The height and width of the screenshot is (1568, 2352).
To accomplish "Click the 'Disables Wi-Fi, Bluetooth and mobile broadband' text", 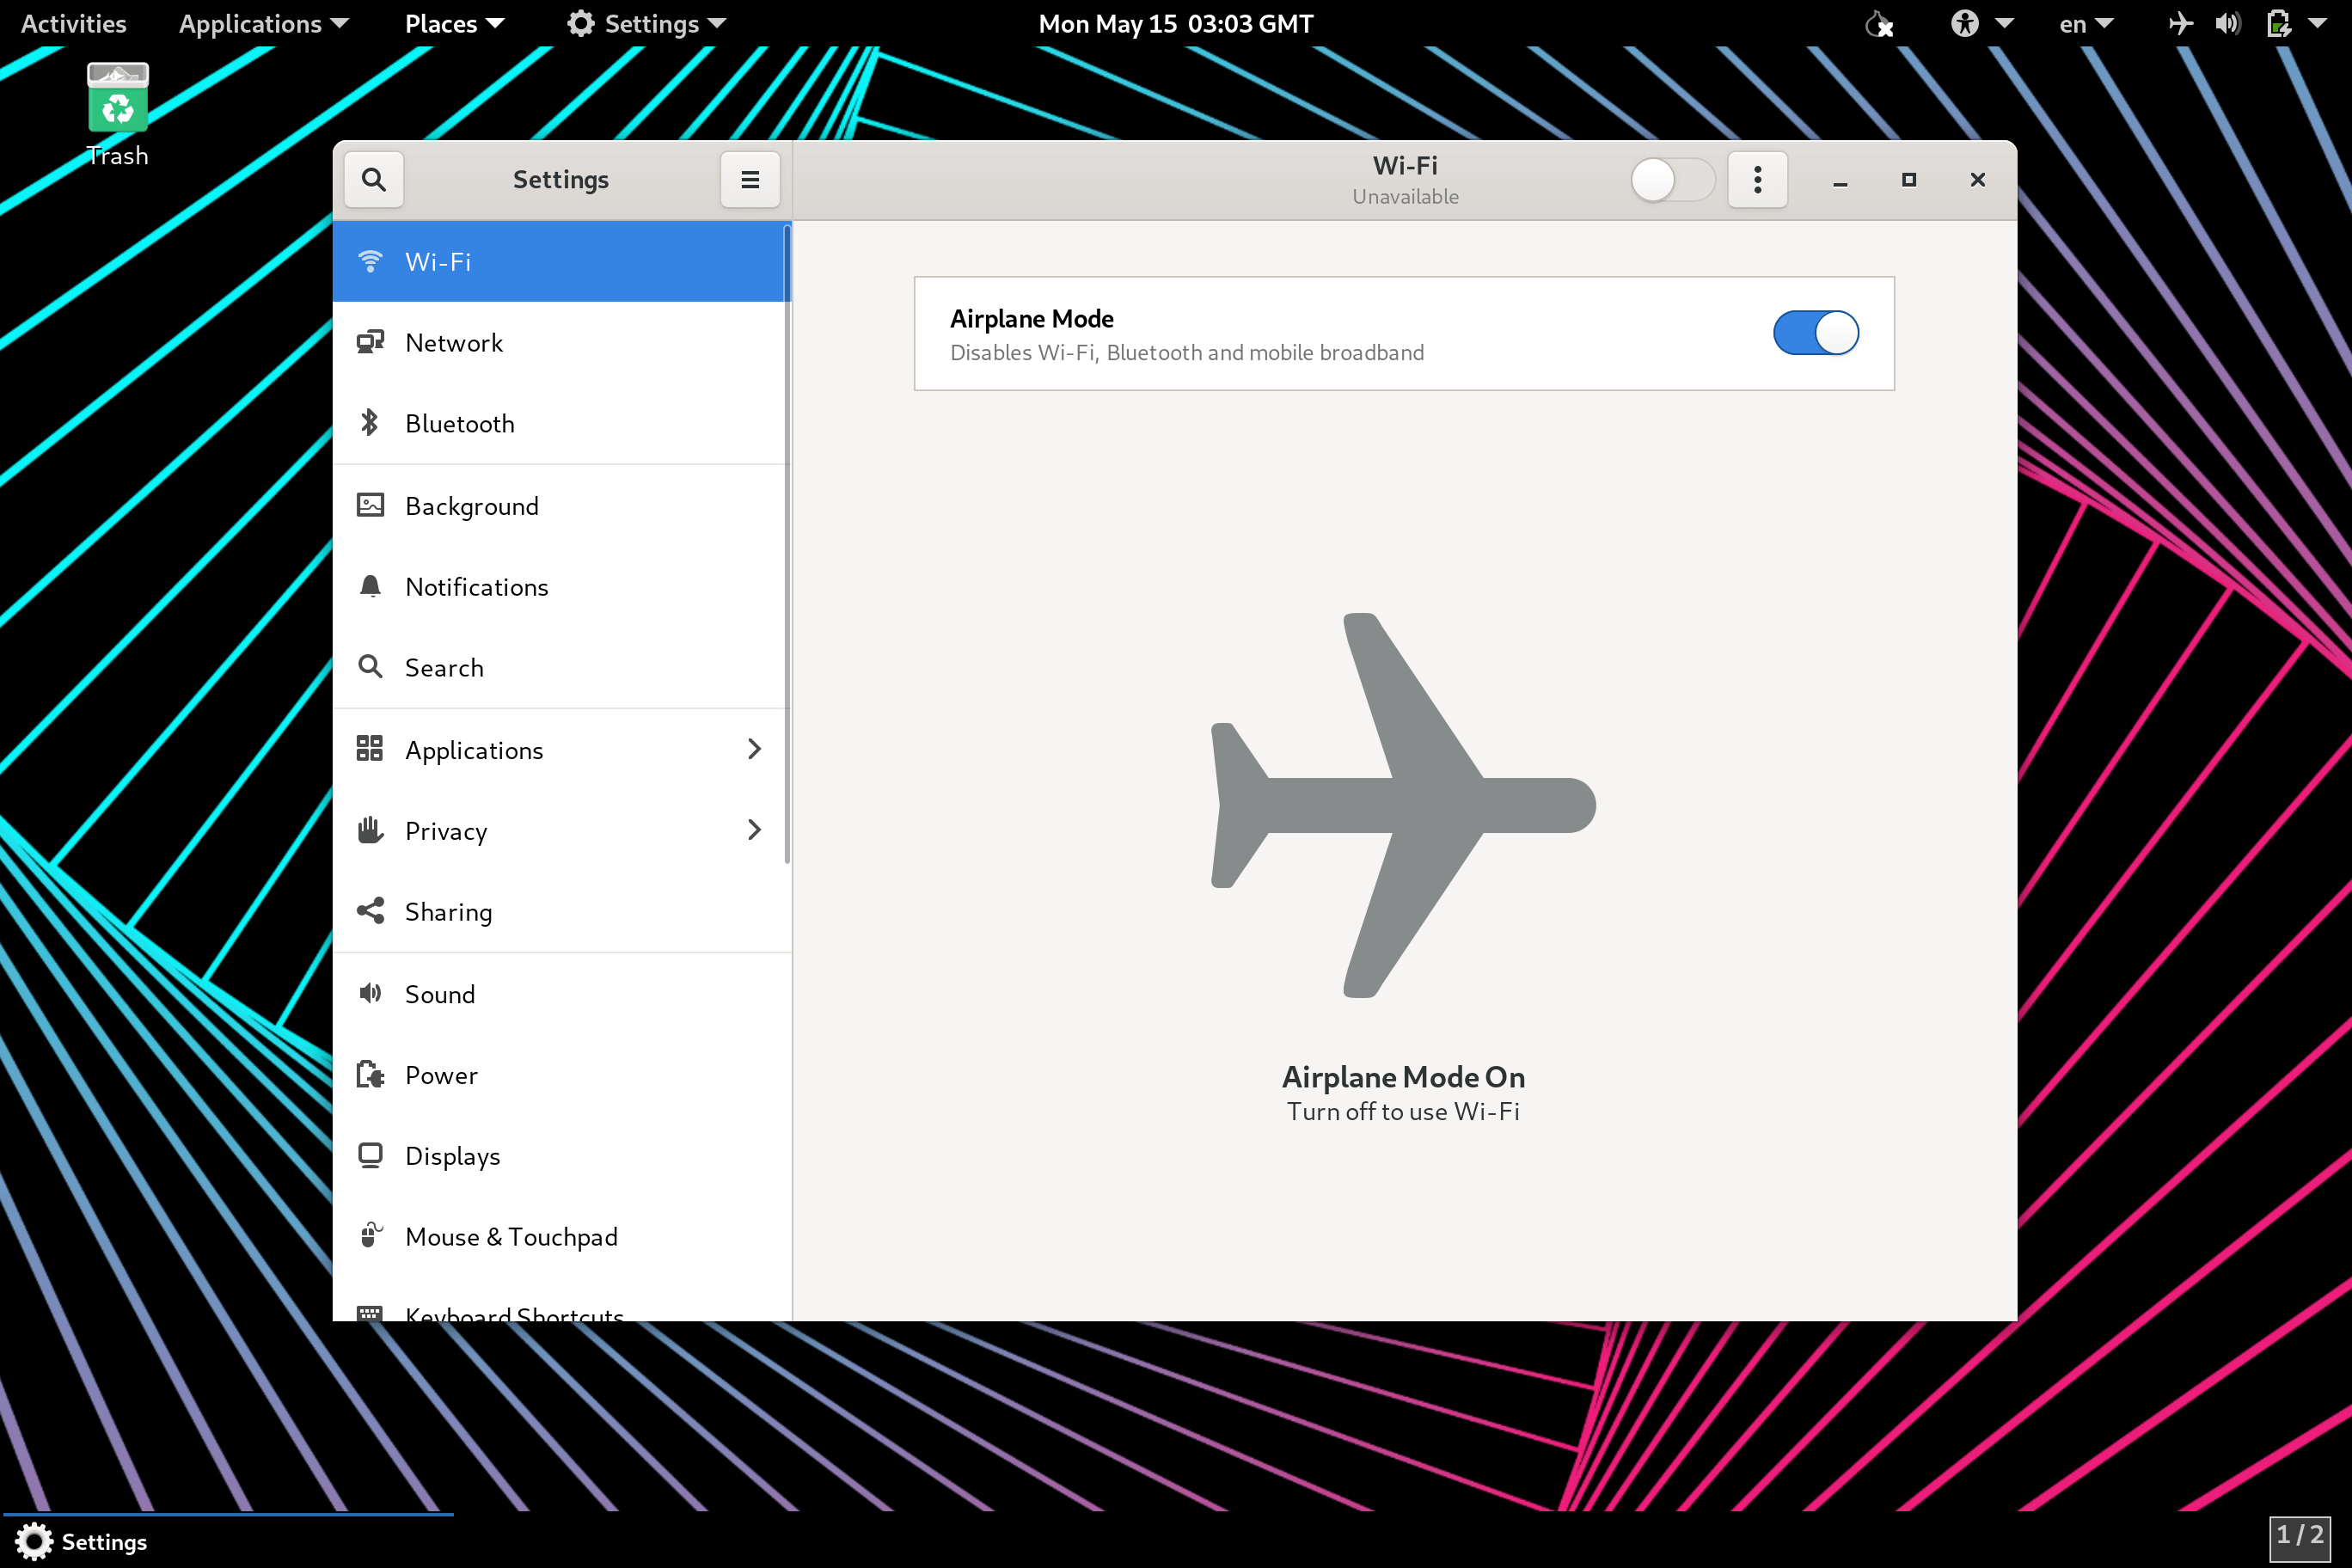I will click(1187, 353).
